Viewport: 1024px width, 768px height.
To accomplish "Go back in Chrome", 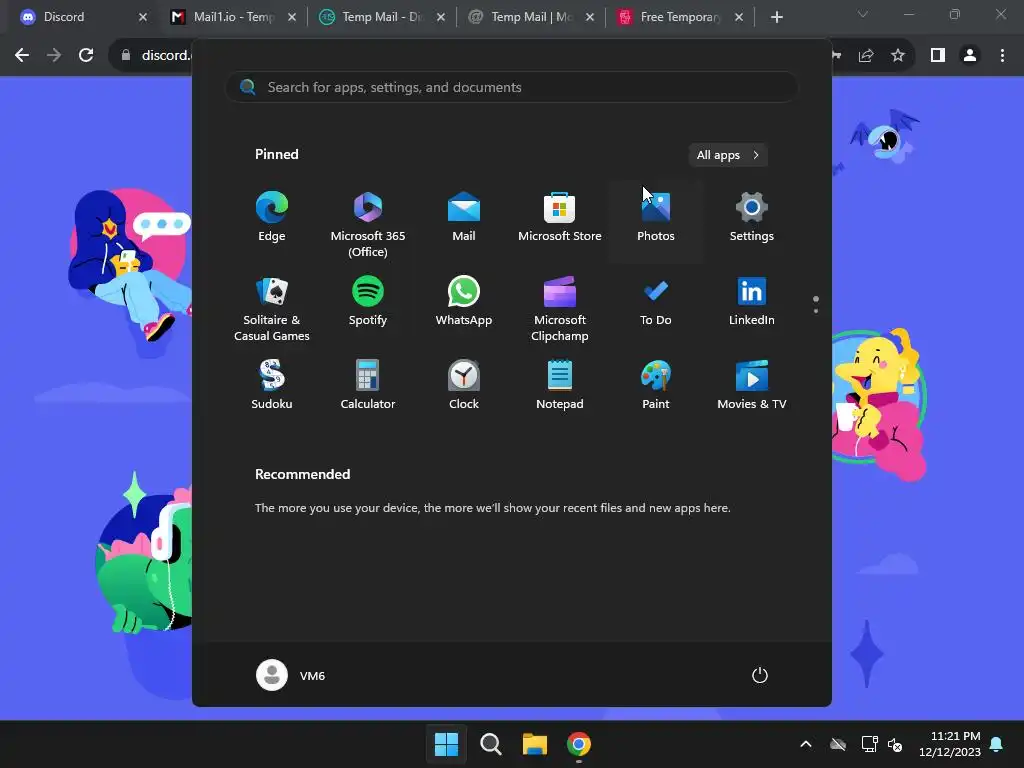I will coord(22,56).
